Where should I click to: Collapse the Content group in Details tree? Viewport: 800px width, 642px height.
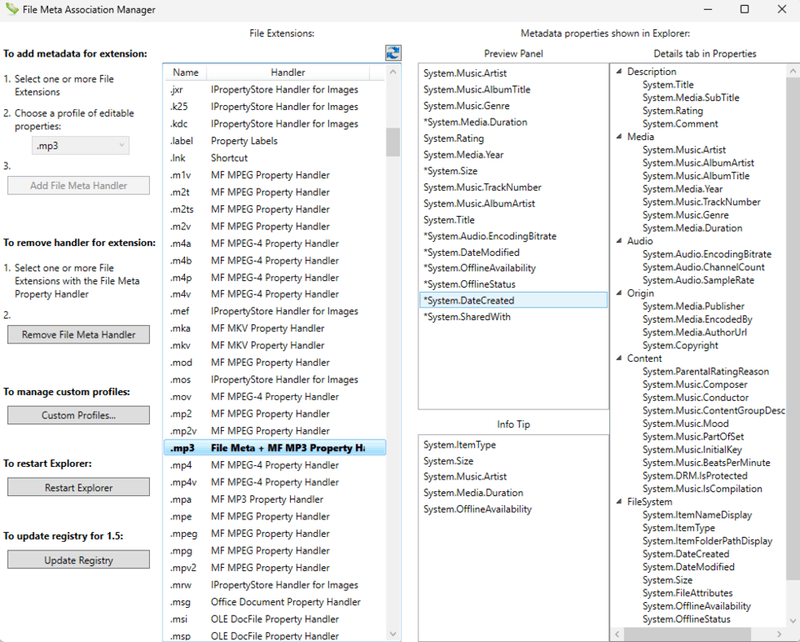619,358
